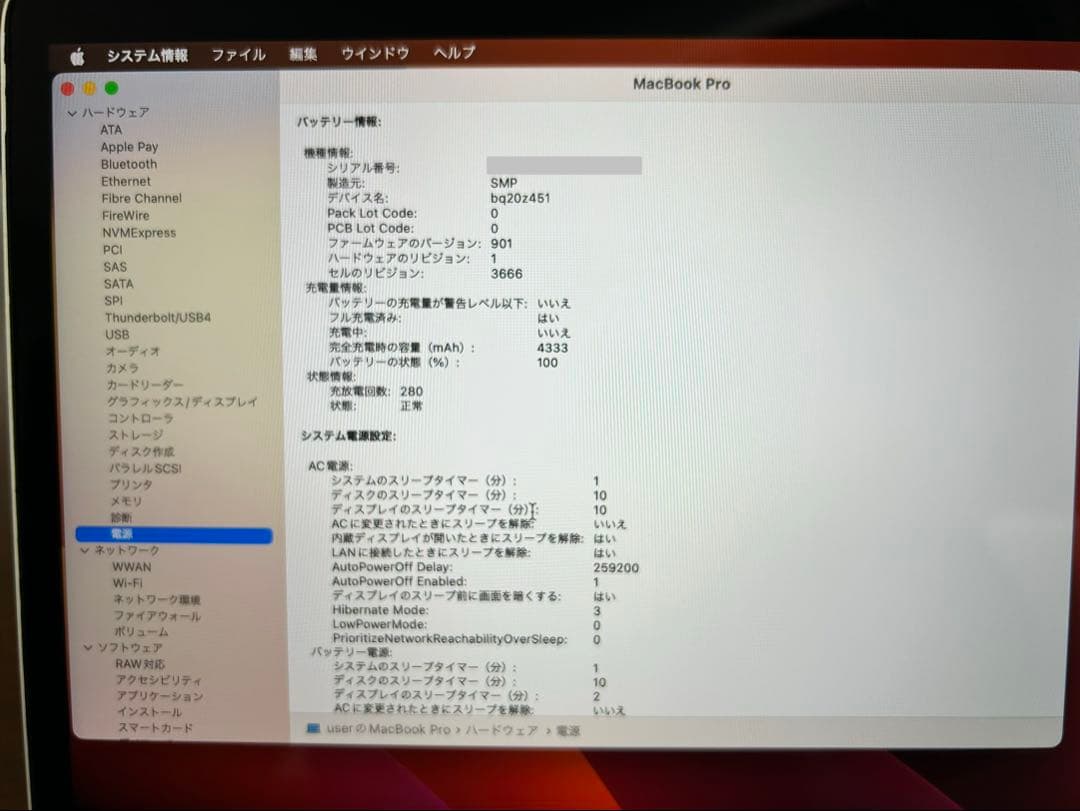Collapse the ソフトウェア section

[87, 648]
